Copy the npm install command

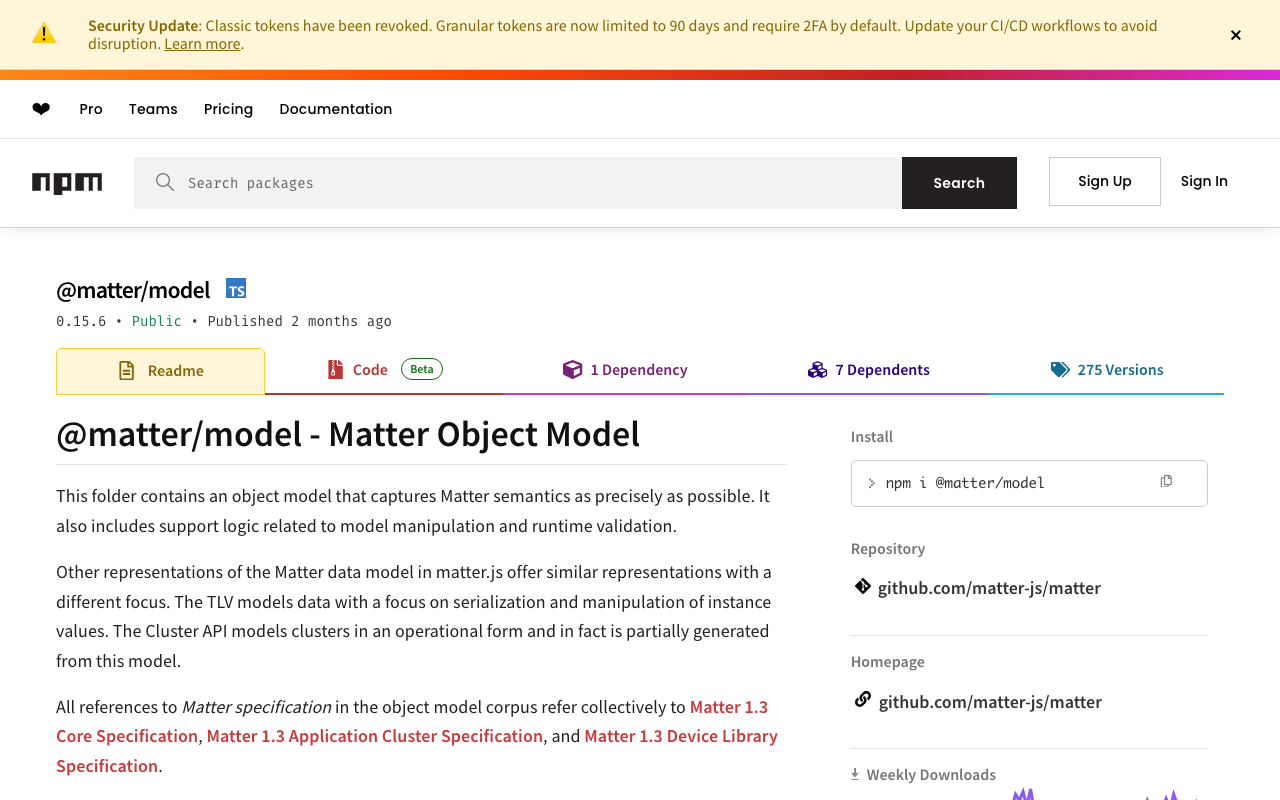1166,482
